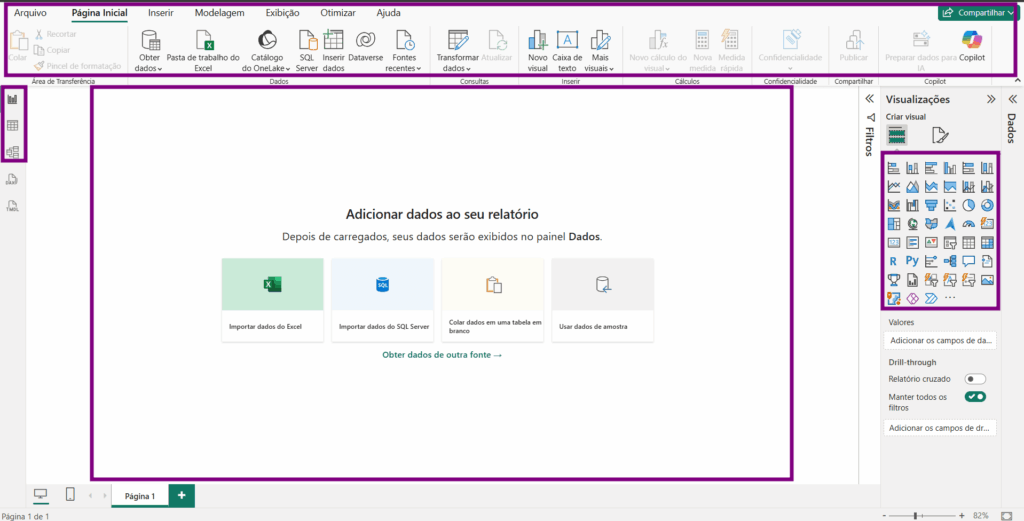1024x521 pixels.
Task: Expand the Filtros pane chevrons
Action: pyautogui.click(x=869, y=99)
